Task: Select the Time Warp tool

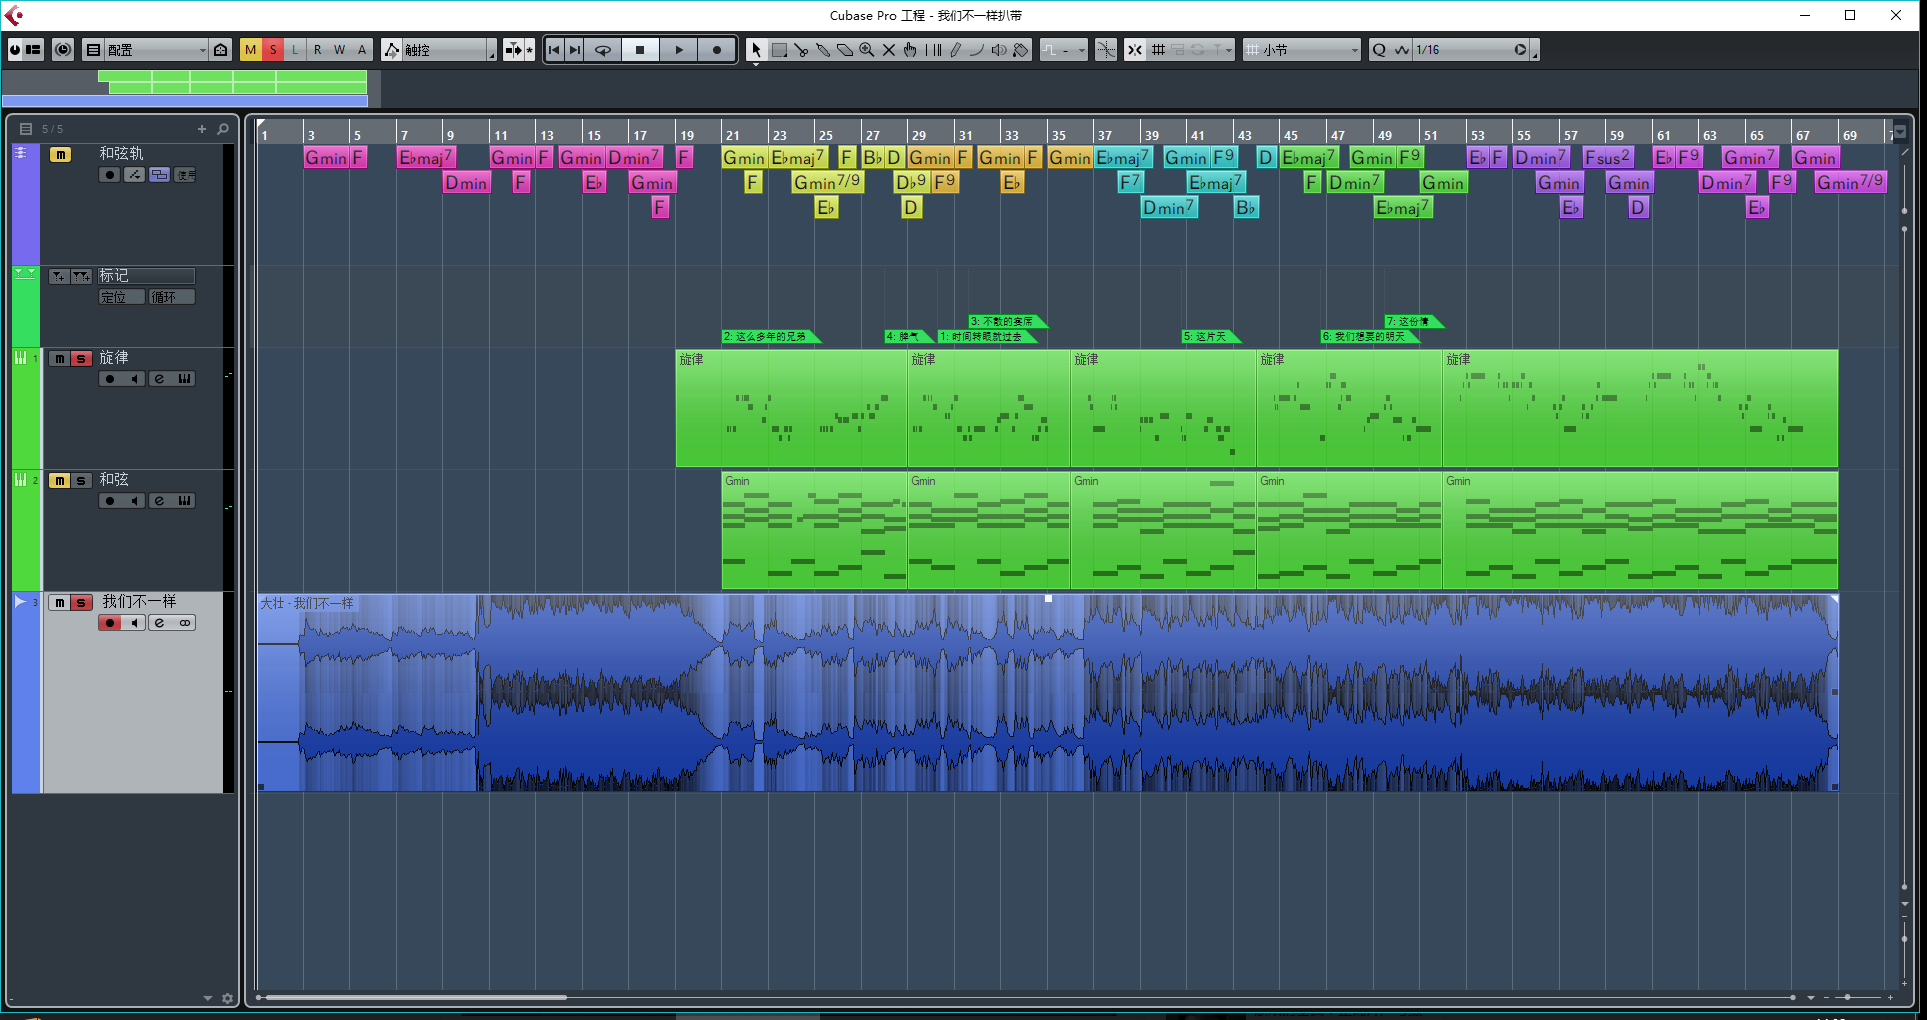Action: 933,49
